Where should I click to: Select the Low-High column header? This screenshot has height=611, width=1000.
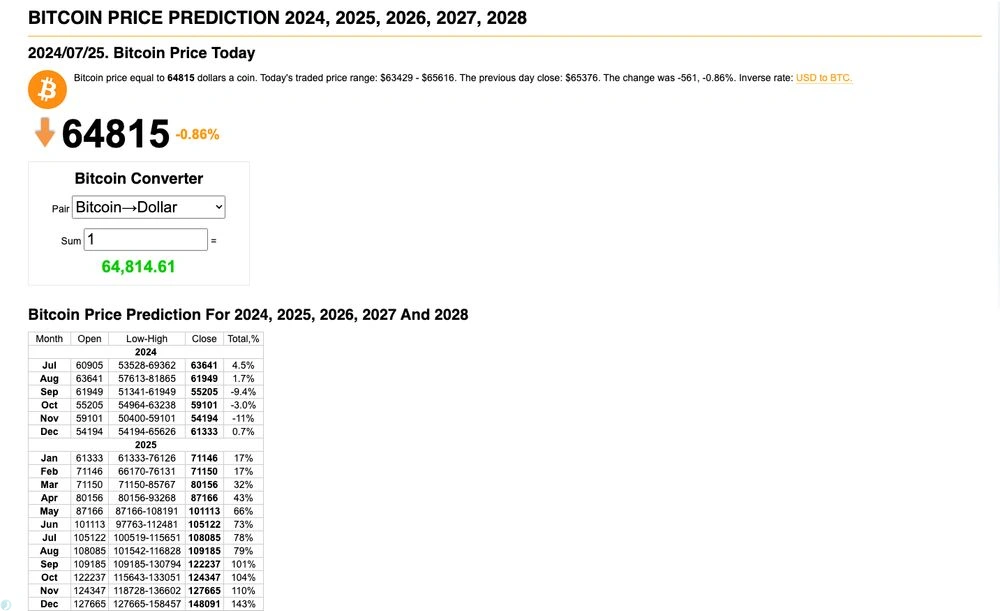146,339
